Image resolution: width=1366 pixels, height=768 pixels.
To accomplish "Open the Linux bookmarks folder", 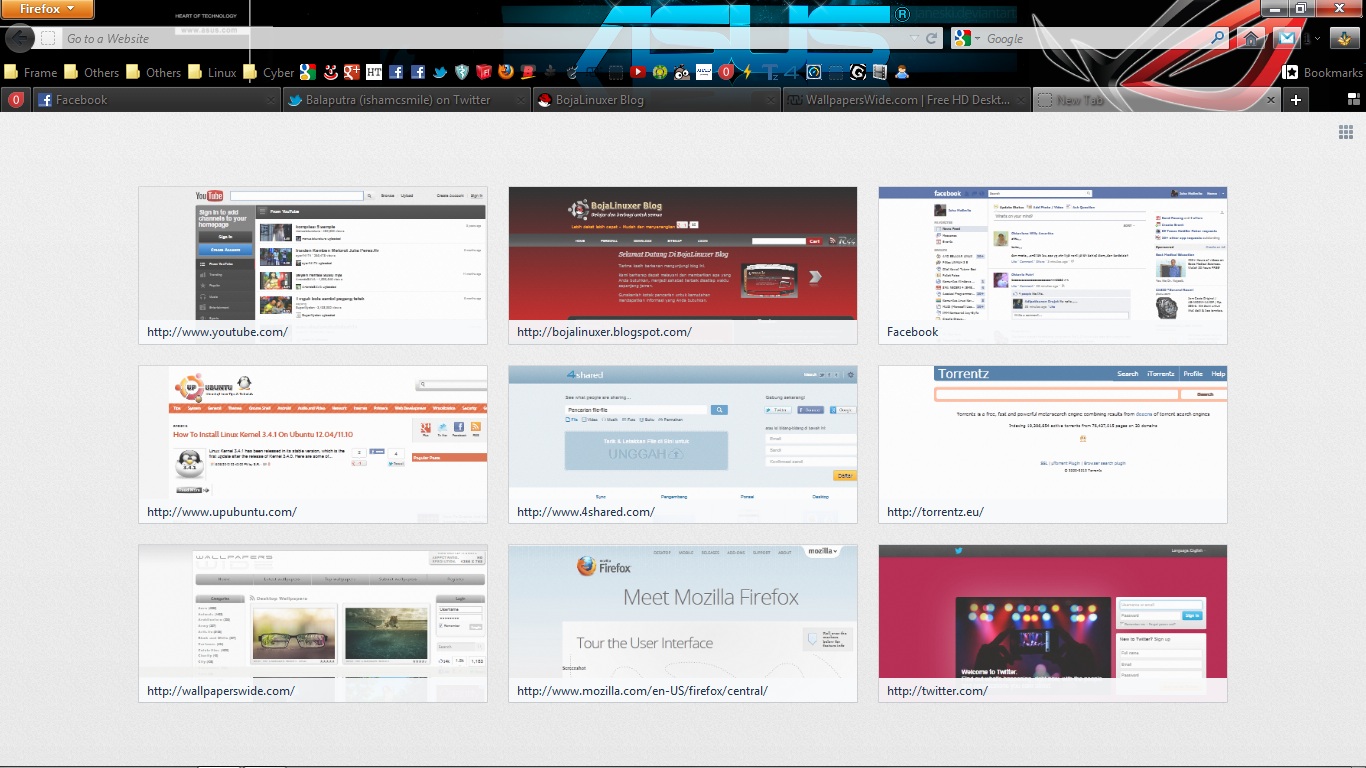I will 212,72.
